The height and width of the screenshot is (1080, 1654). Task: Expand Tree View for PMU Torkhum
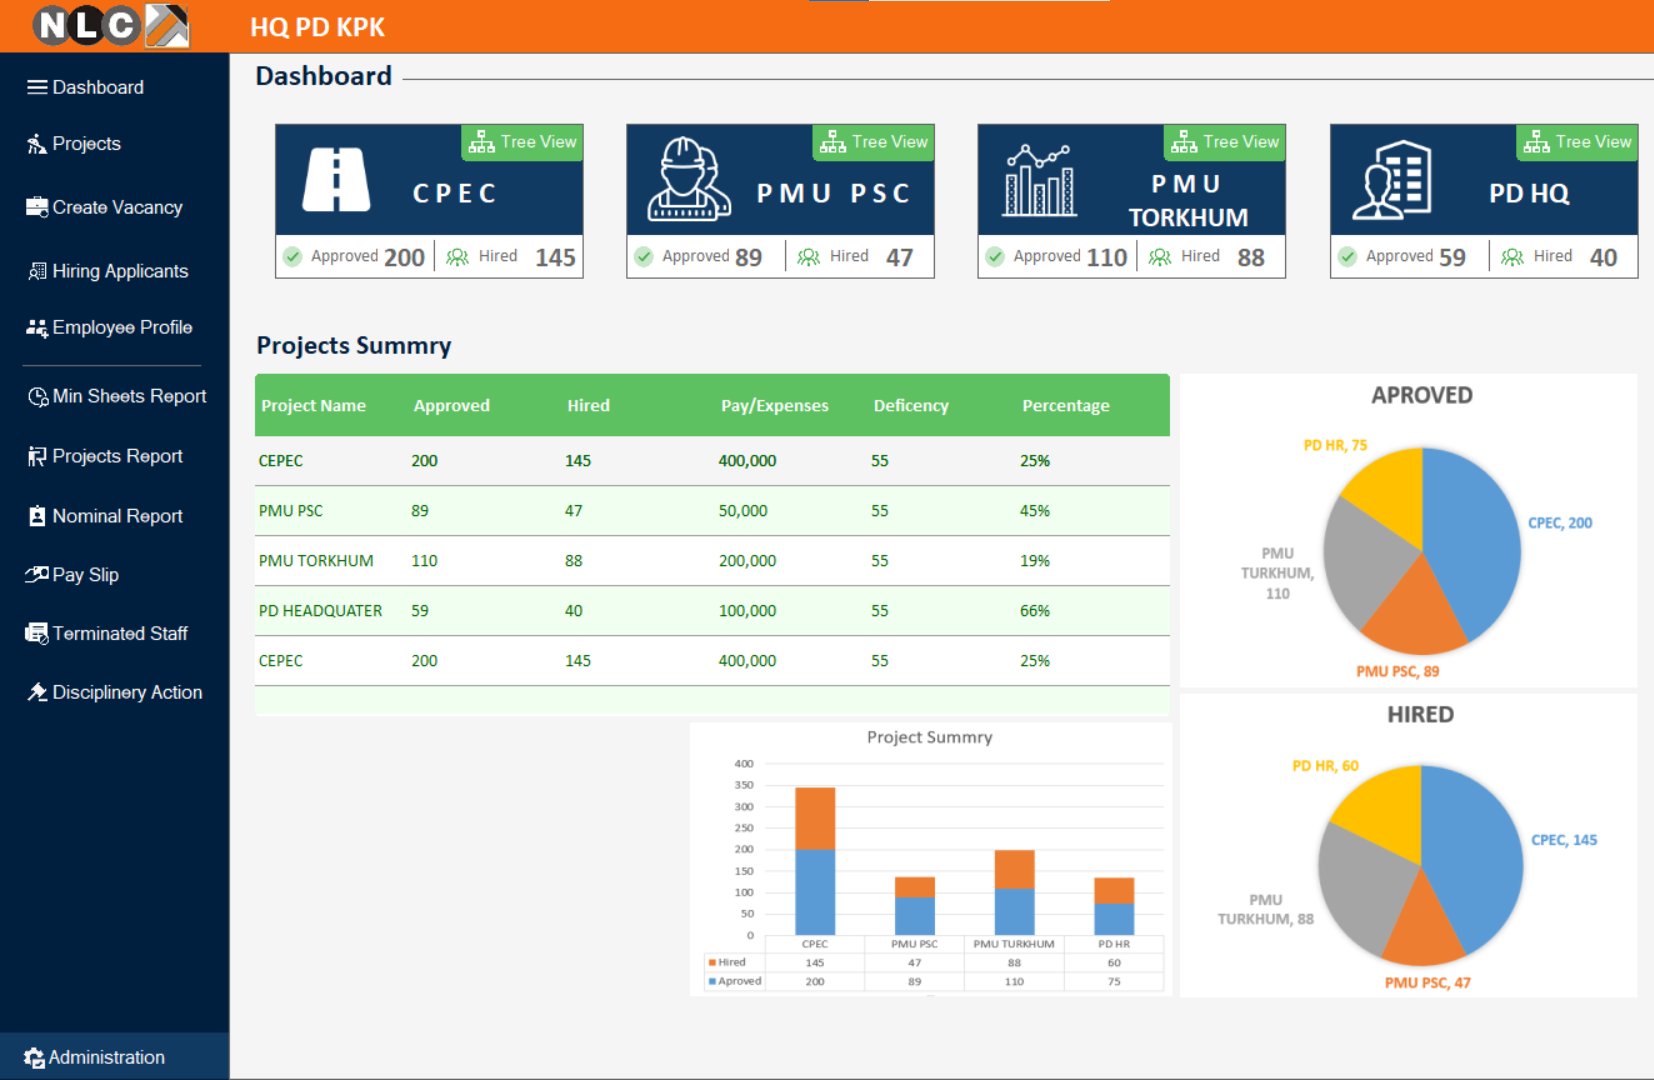(x=1225, y=142)
